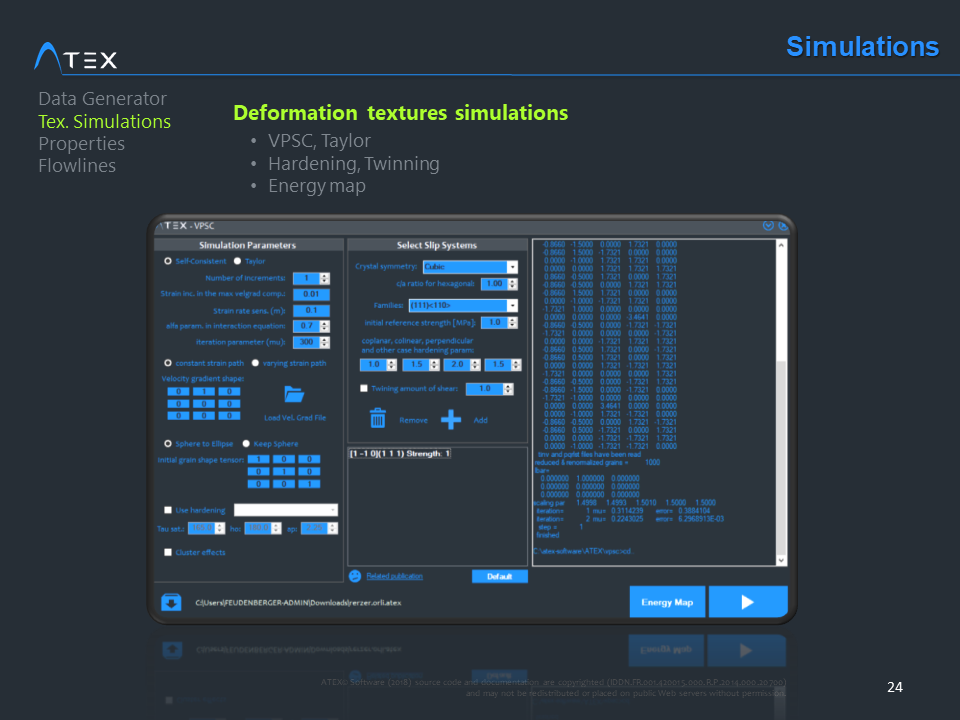This screenshot has width=960, height=720.
Task: Choose varying strain path option
Action: (x=255, y=363)
